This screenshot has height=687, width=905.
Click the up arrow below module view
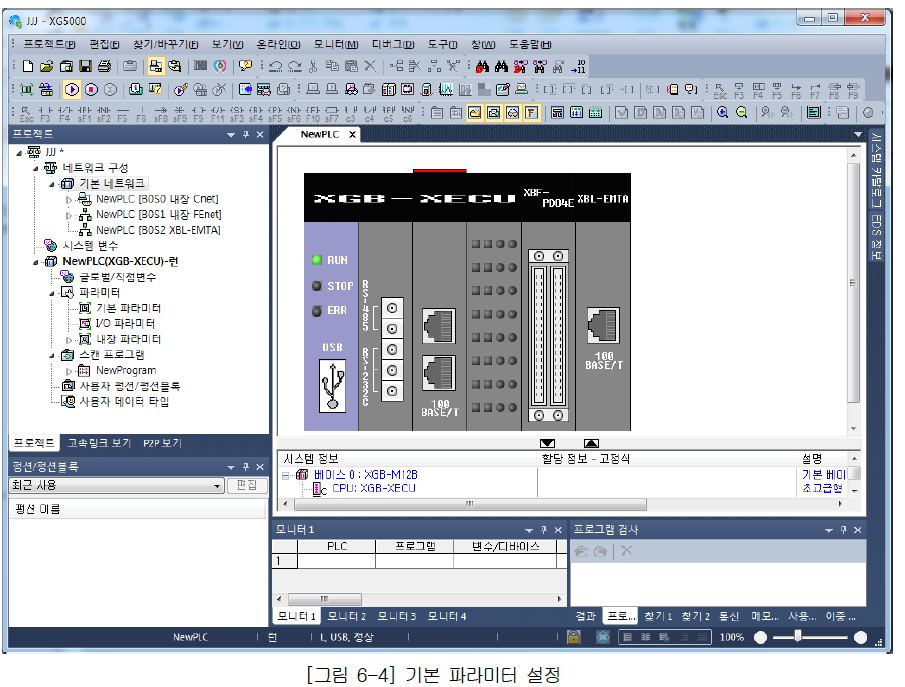(591, 443)
